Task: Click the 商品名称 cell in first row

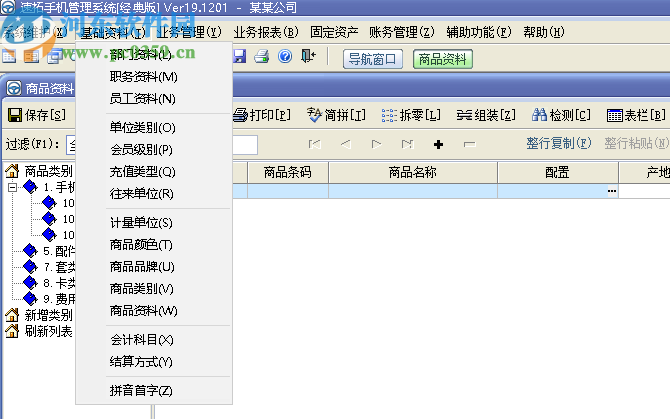Action: pos(413,191)
